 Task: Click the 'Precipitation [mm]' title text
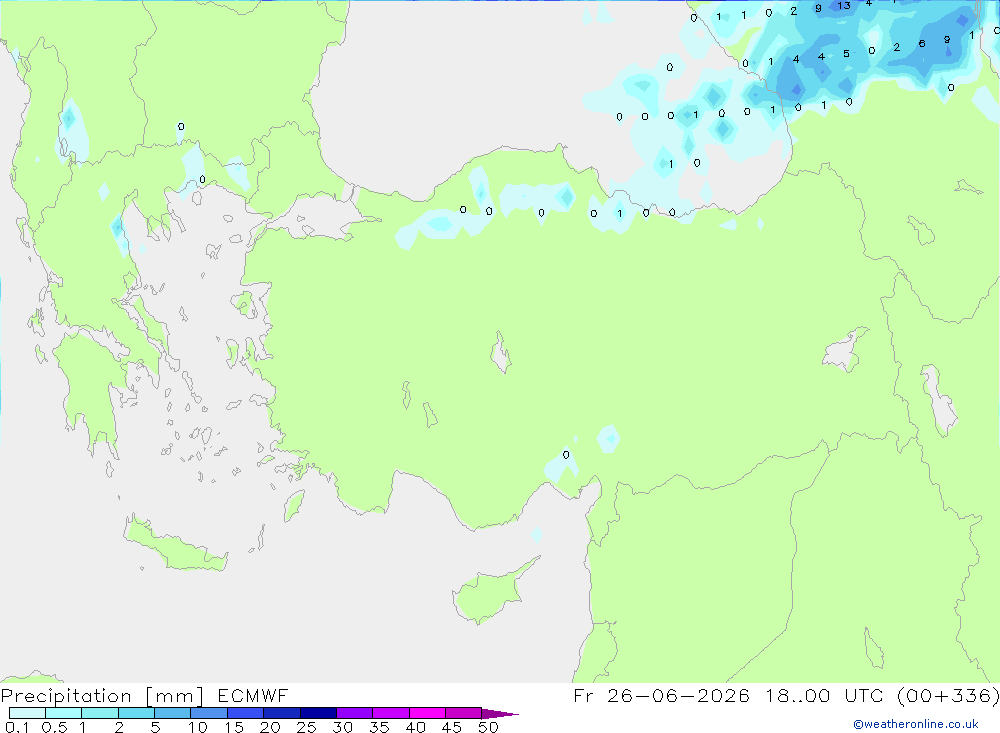click(x=102, y=696)
